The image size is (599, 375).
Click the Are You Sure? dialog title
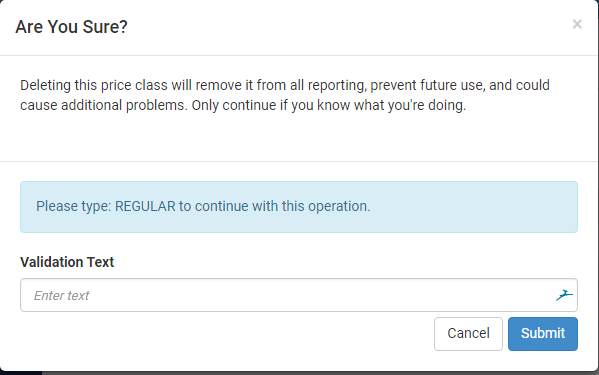click(x=71, y=27)
